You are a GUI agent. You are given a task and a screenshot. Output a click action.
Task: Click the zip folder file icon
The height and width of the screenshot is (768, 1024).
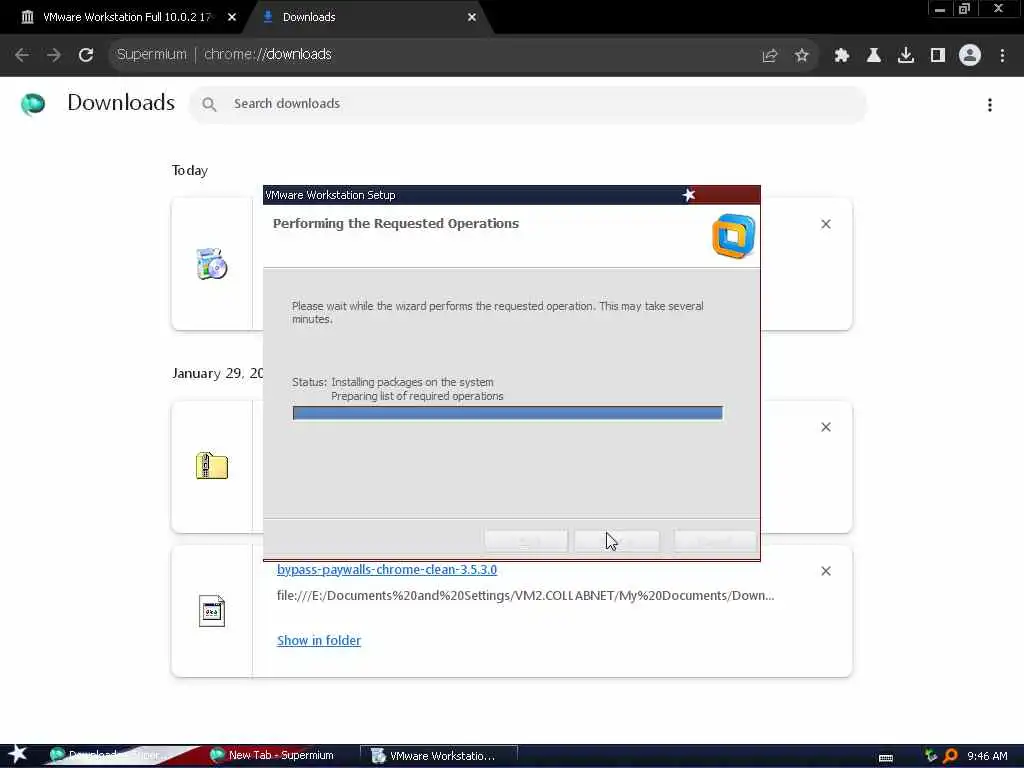(212, 466)
